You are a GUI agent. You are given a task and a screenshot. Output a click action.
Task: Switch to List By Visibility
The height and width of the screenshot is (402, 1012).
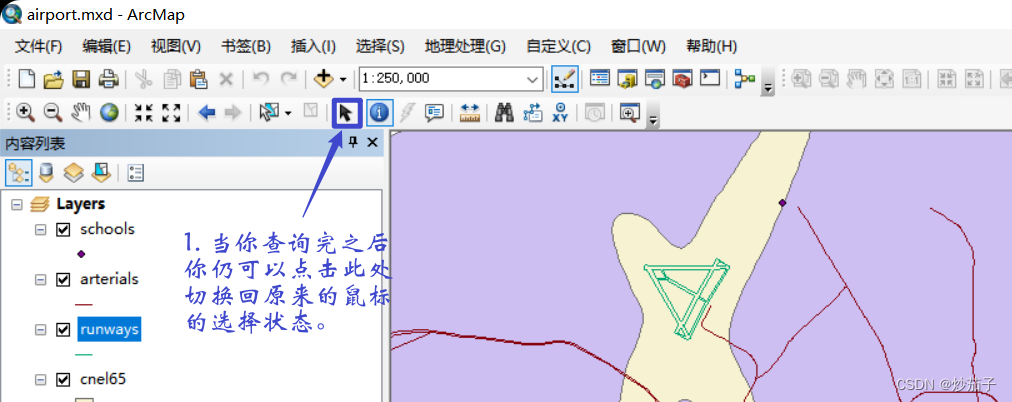[74, 172]
